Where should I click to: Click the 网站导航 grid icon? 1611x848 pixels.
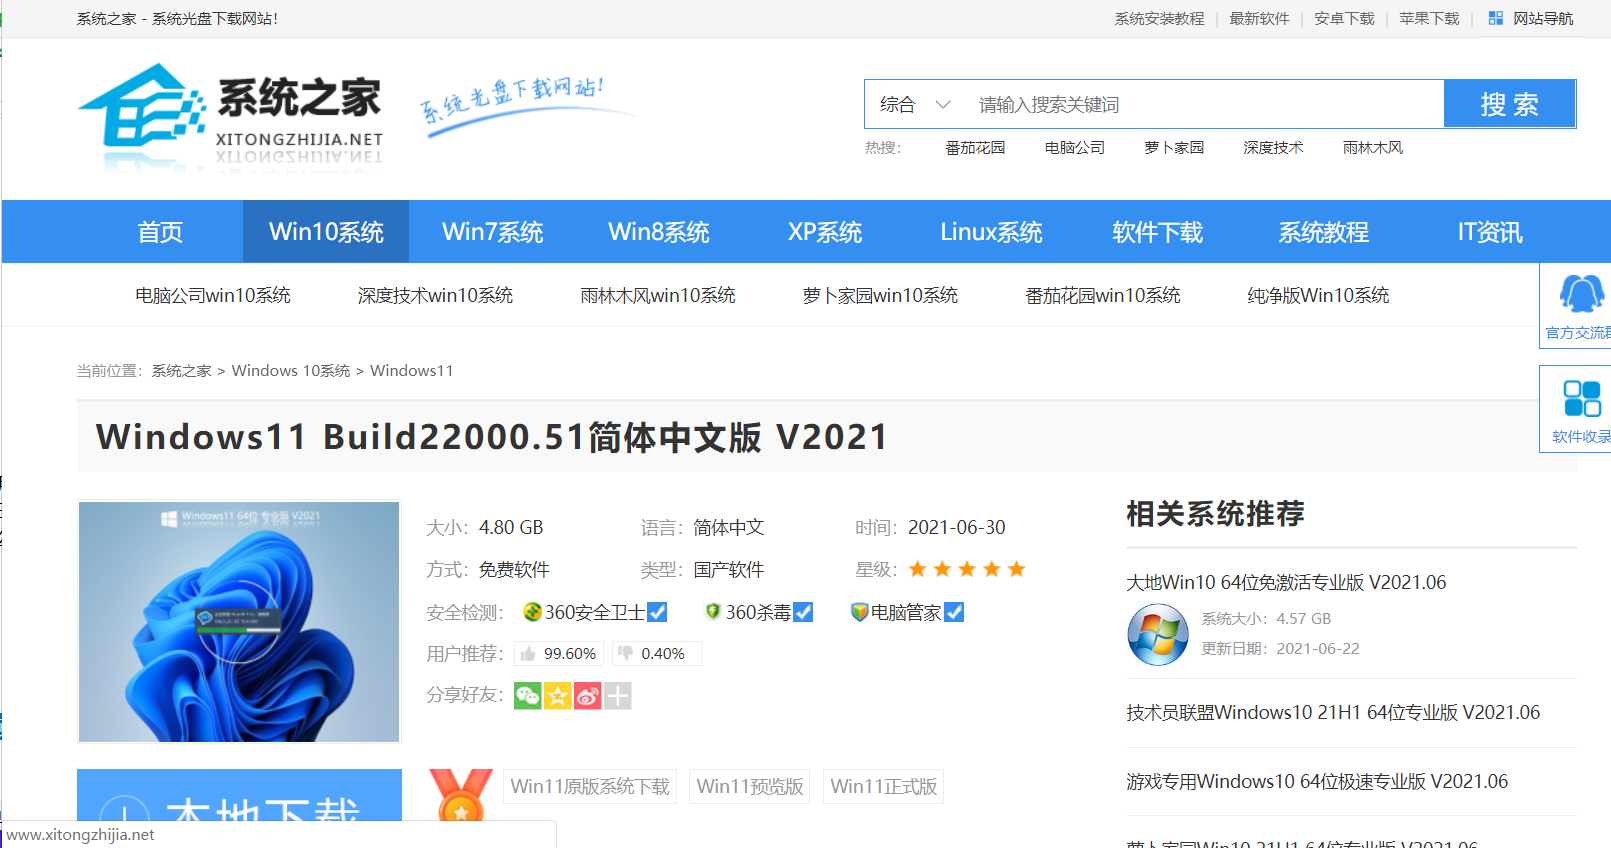1496,18
